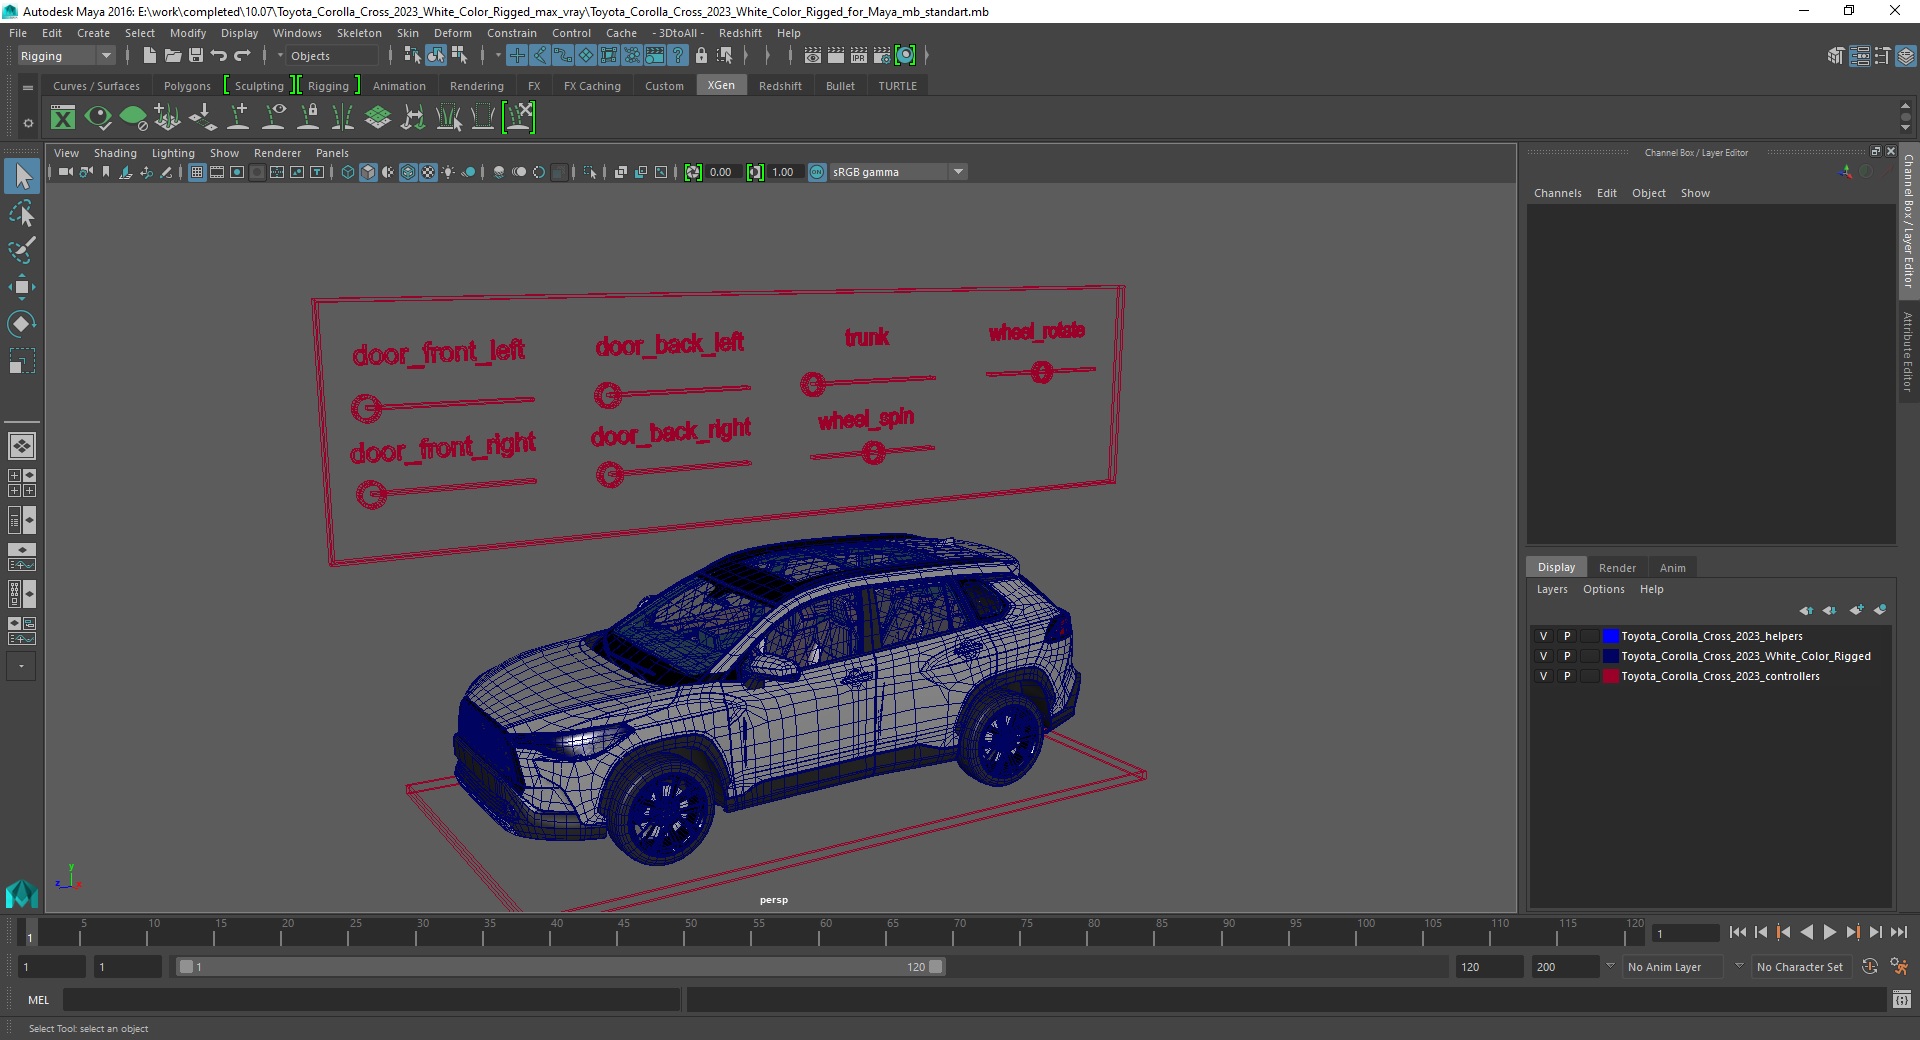
Task: Open Rigging menu set dropdown
Action: click(x=66, y=56)
